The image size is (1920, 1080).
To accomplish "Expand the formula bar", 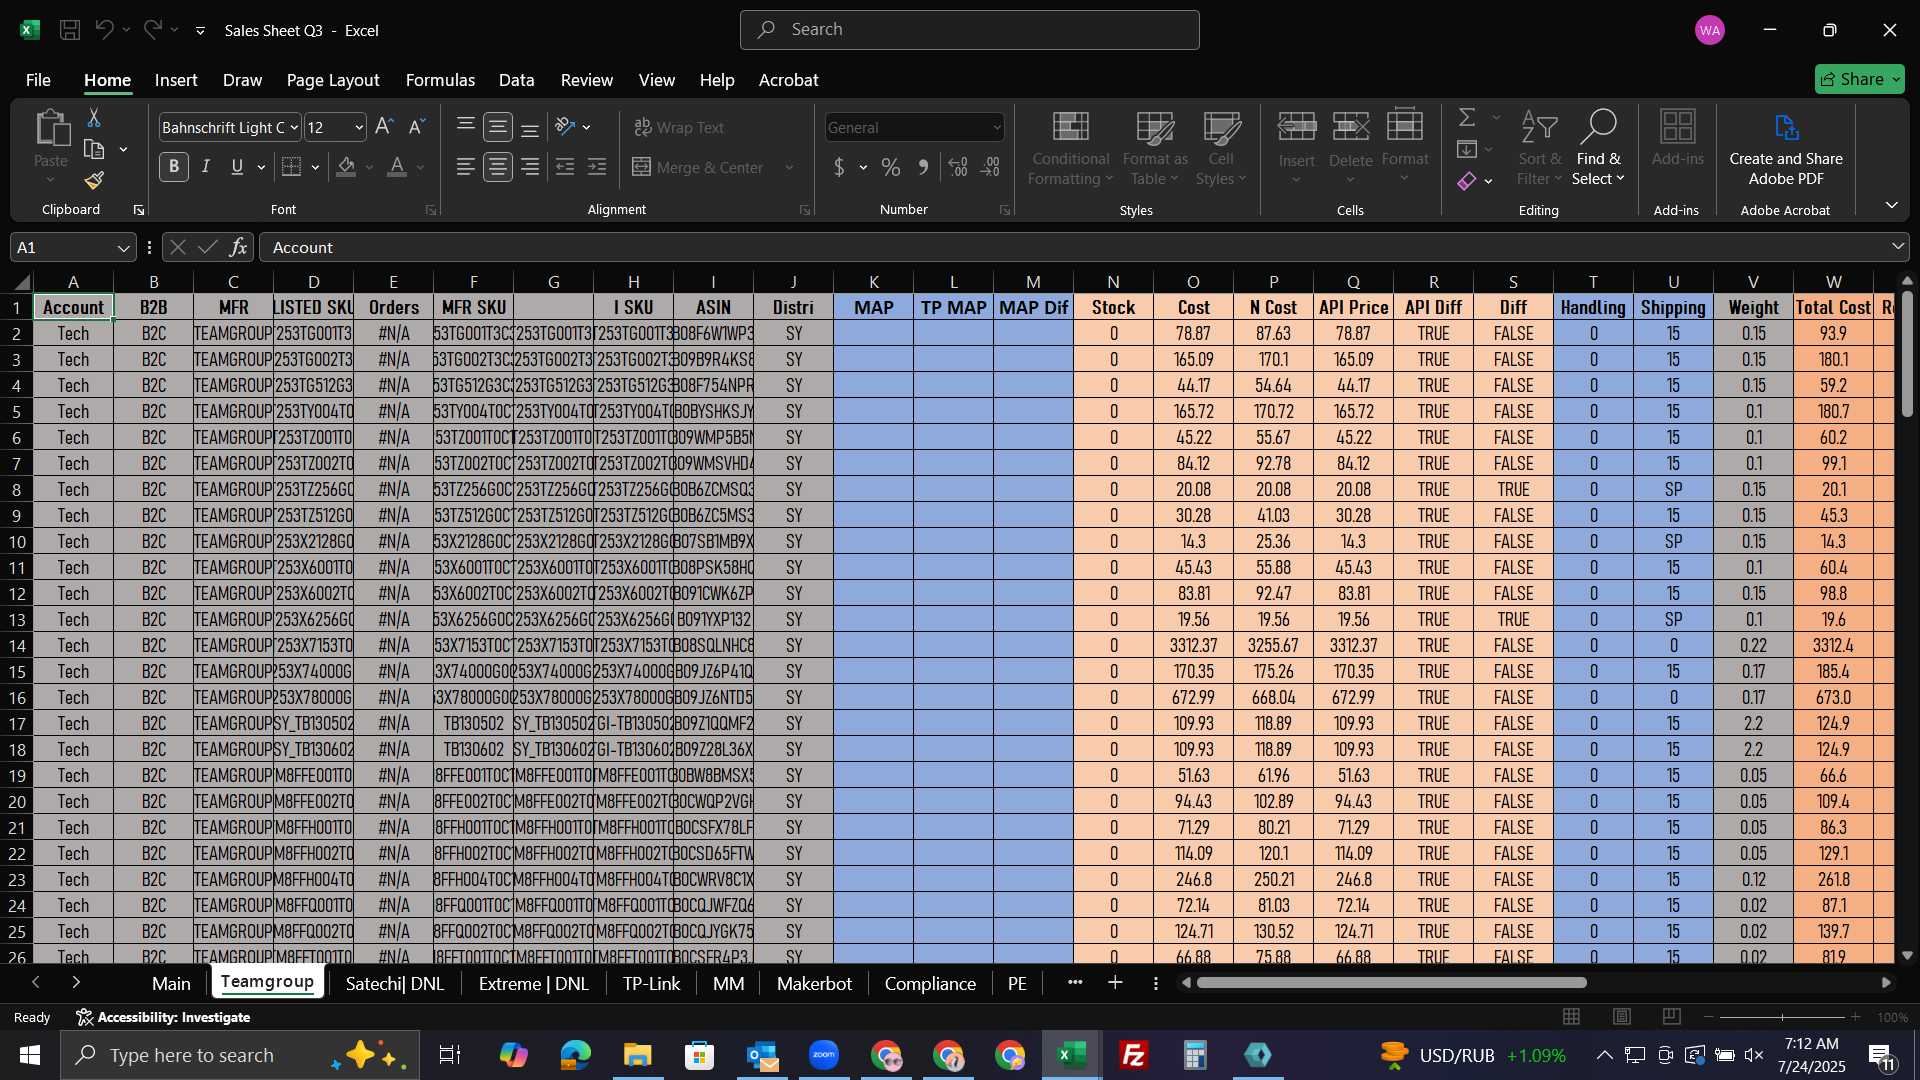I will (x=1897, y=247).
